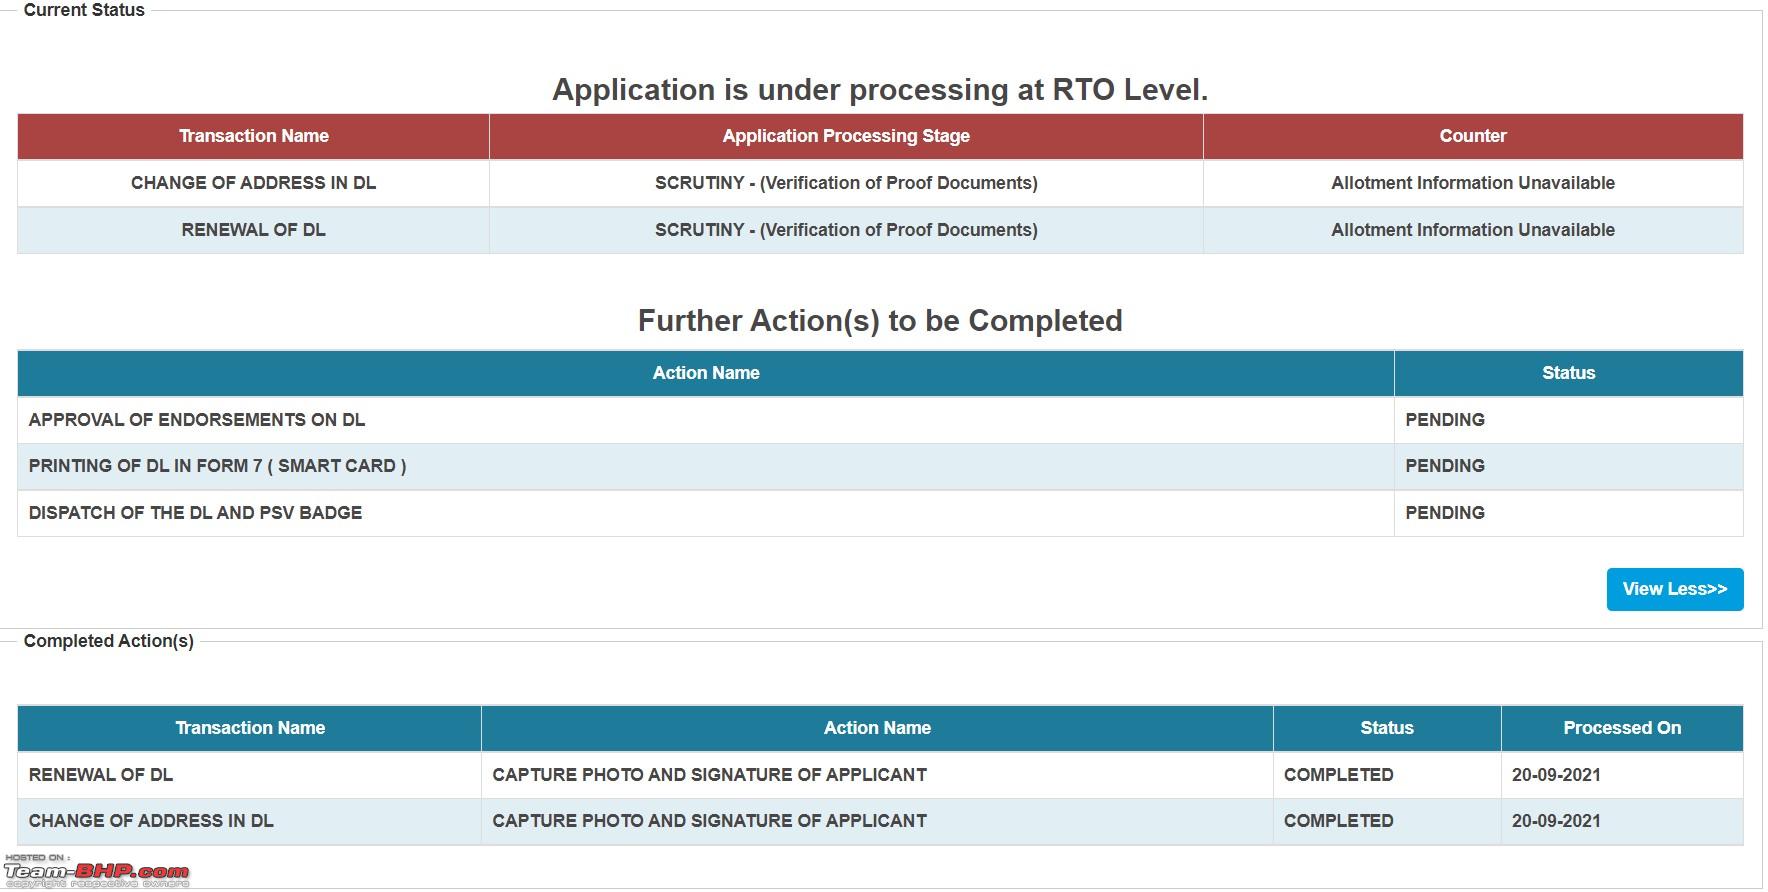Click the Status header in Further Actions table

[x=1568, y=373]
